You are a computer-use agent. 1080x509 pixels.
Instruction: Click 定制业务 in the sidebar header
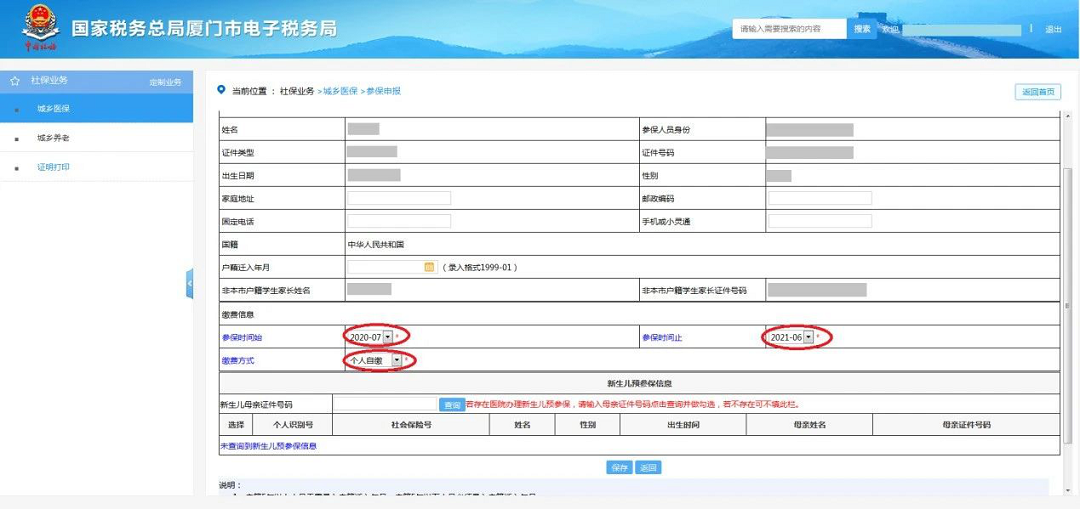point(165,82)
